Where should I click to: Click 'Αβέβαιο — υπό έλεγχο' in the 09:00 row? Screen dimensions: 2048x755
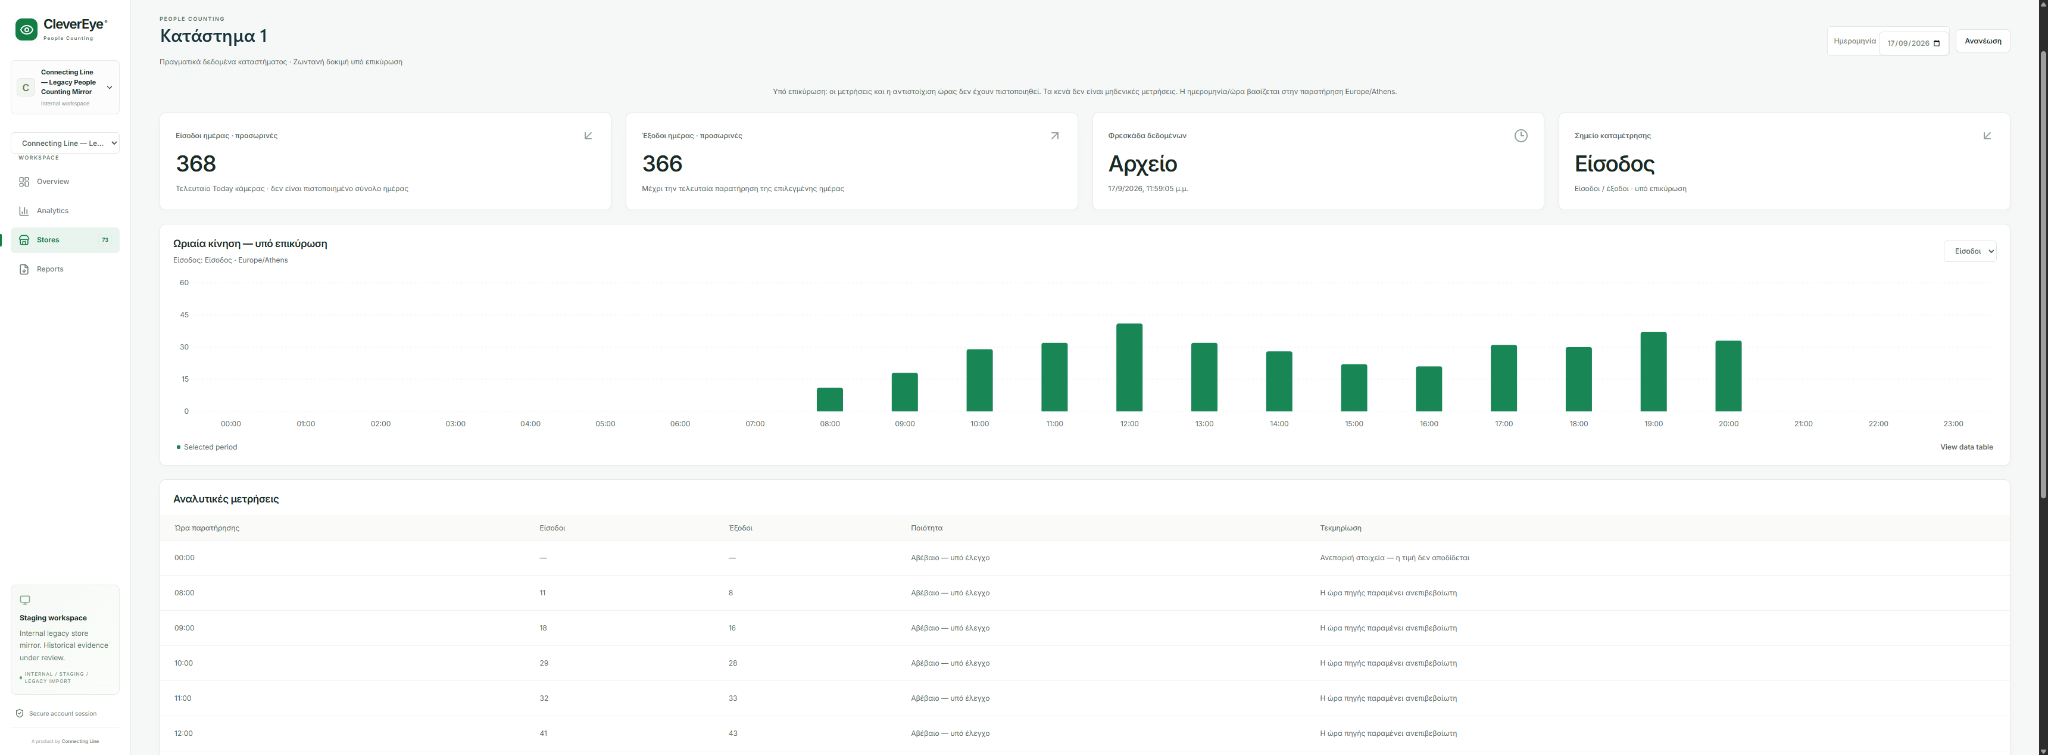pyautogui.click(x=950, y=628)
